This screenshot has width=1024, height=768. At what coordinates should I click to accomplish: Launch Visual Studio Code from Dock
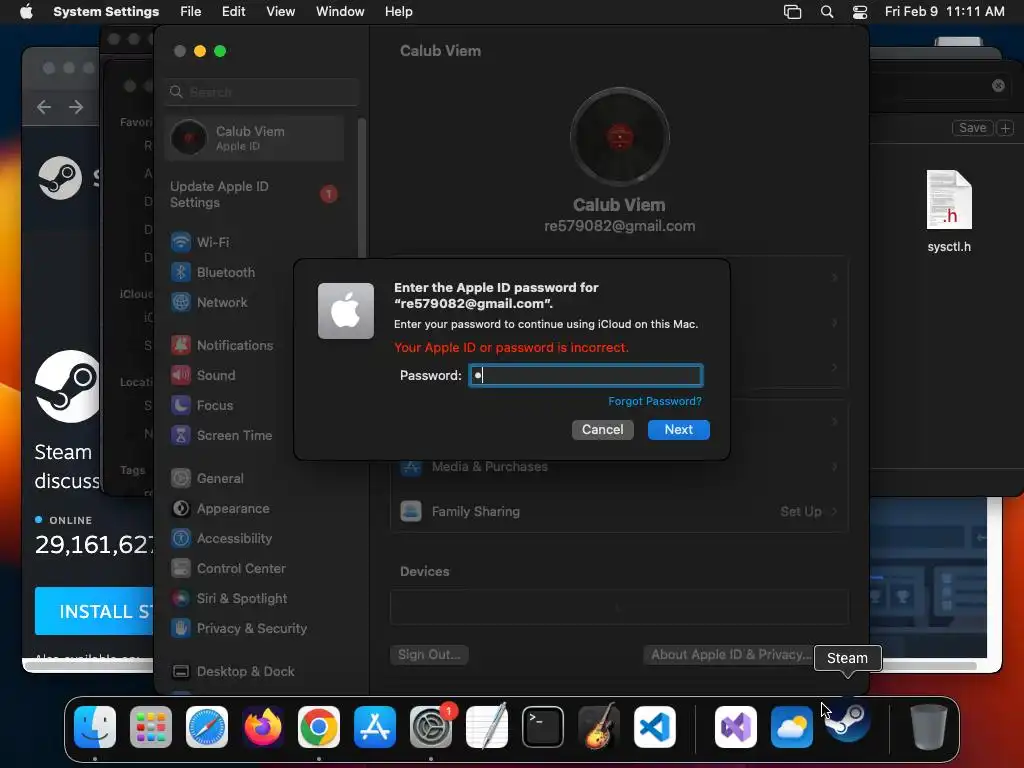[655, 727]
